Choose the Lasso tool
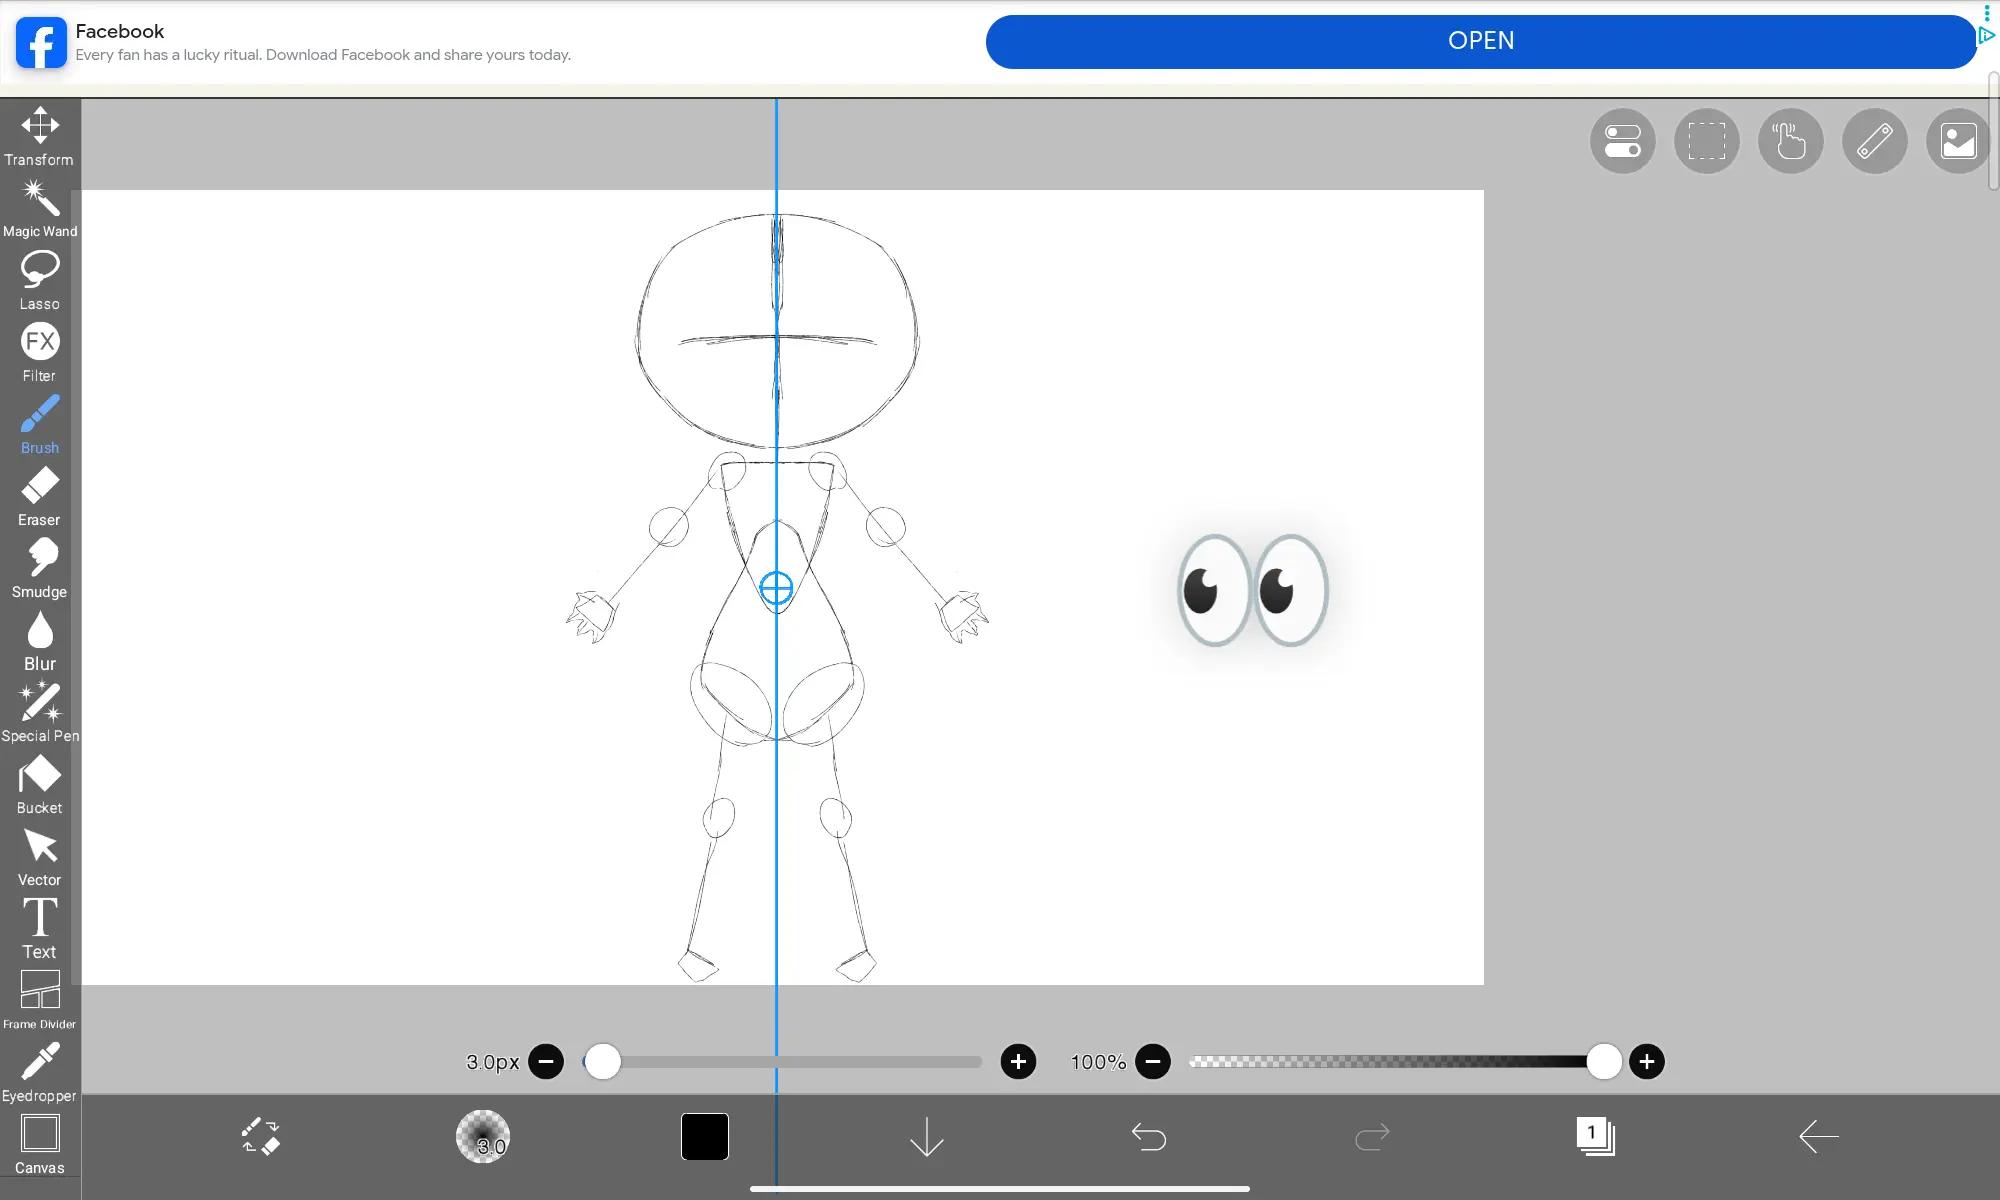Image resolution: width=2000 pixels, height=1200 pixels. (40, 281)
